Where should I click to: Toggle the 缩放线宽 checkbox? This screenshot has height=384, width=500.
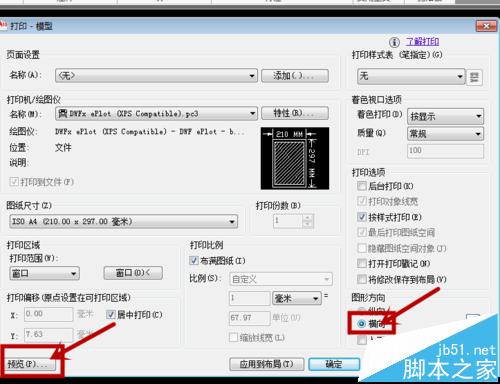point(233,337)
